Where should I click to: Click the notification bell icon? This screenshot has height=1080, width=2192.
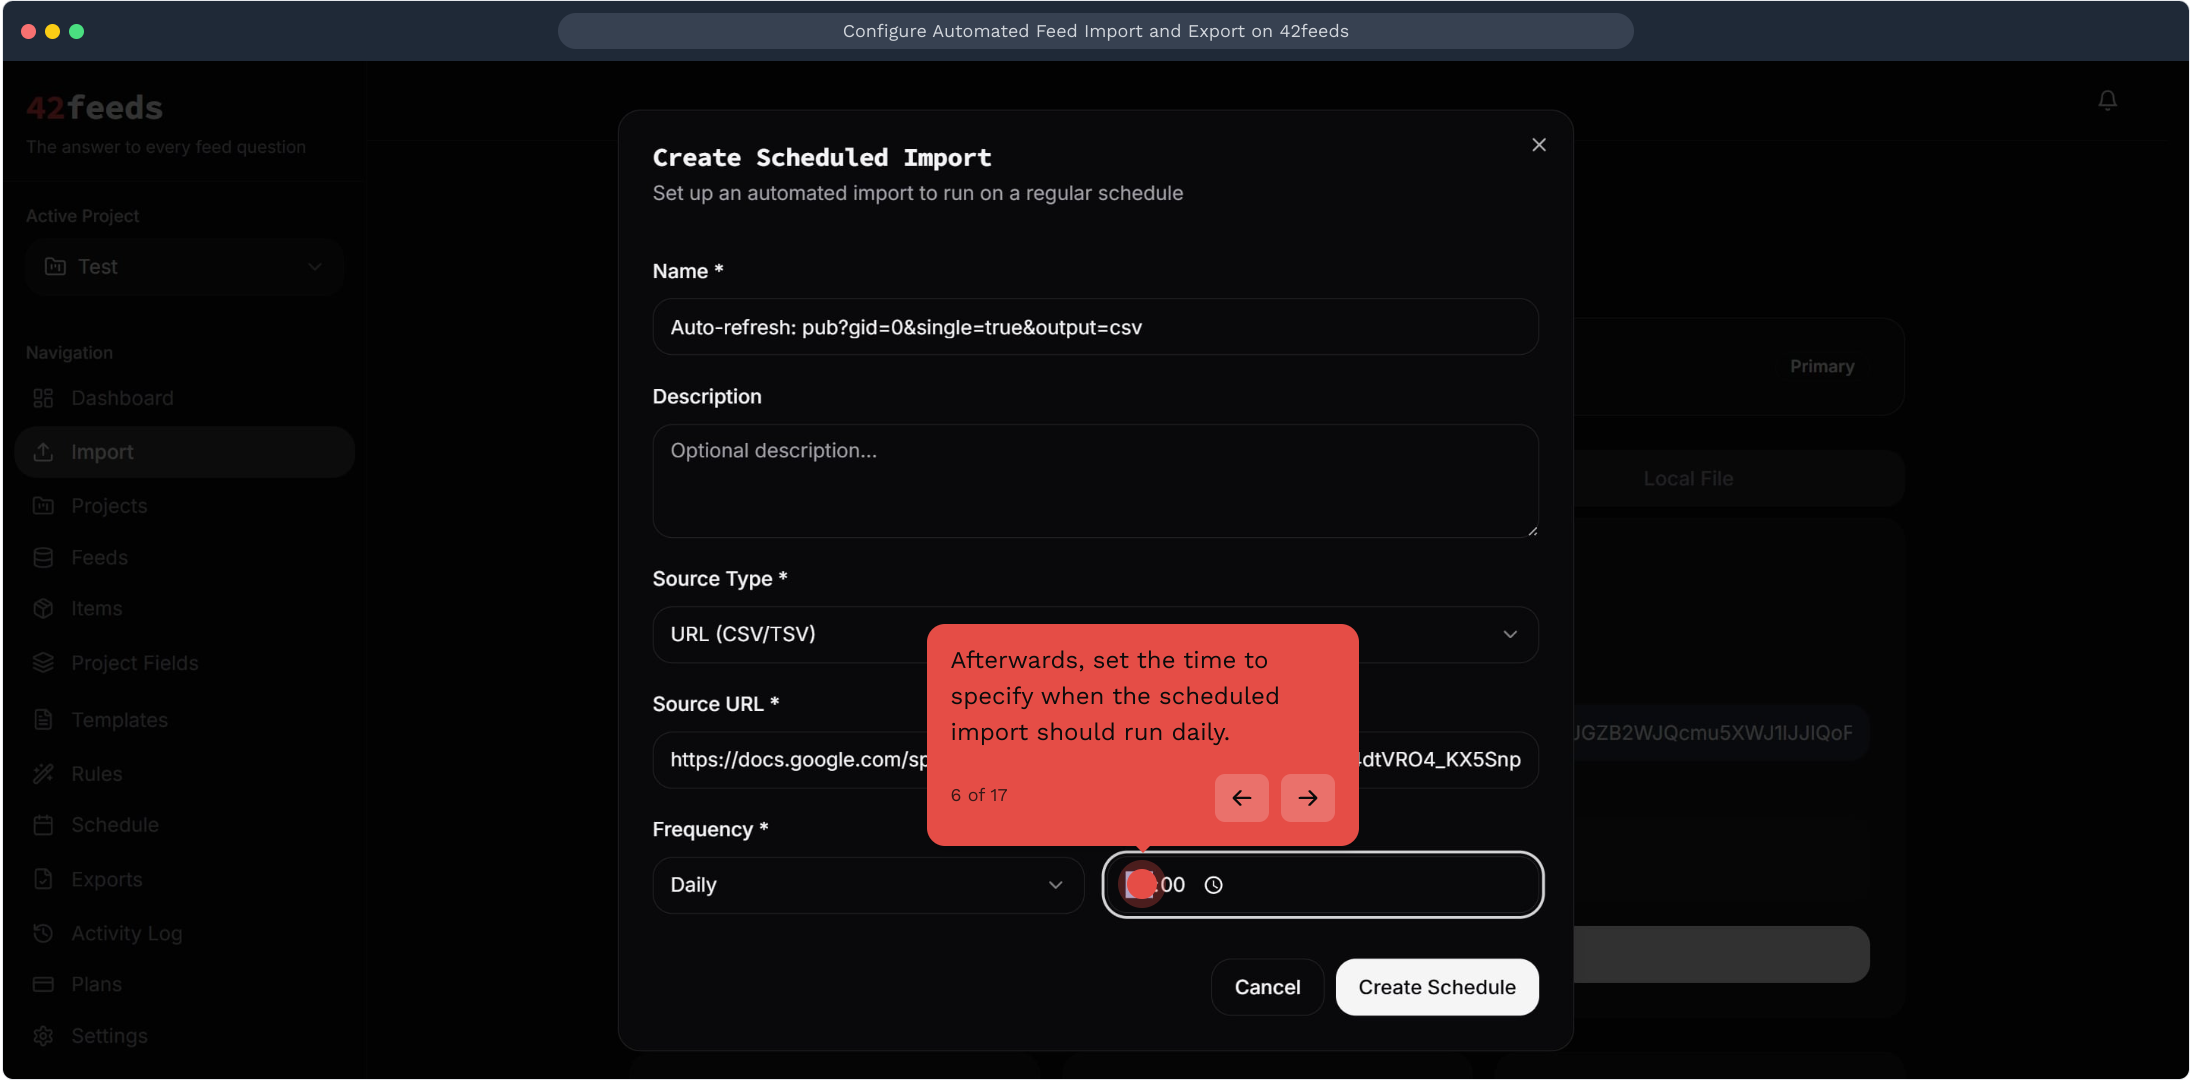pyautogui.click(x=2107, y=100)
